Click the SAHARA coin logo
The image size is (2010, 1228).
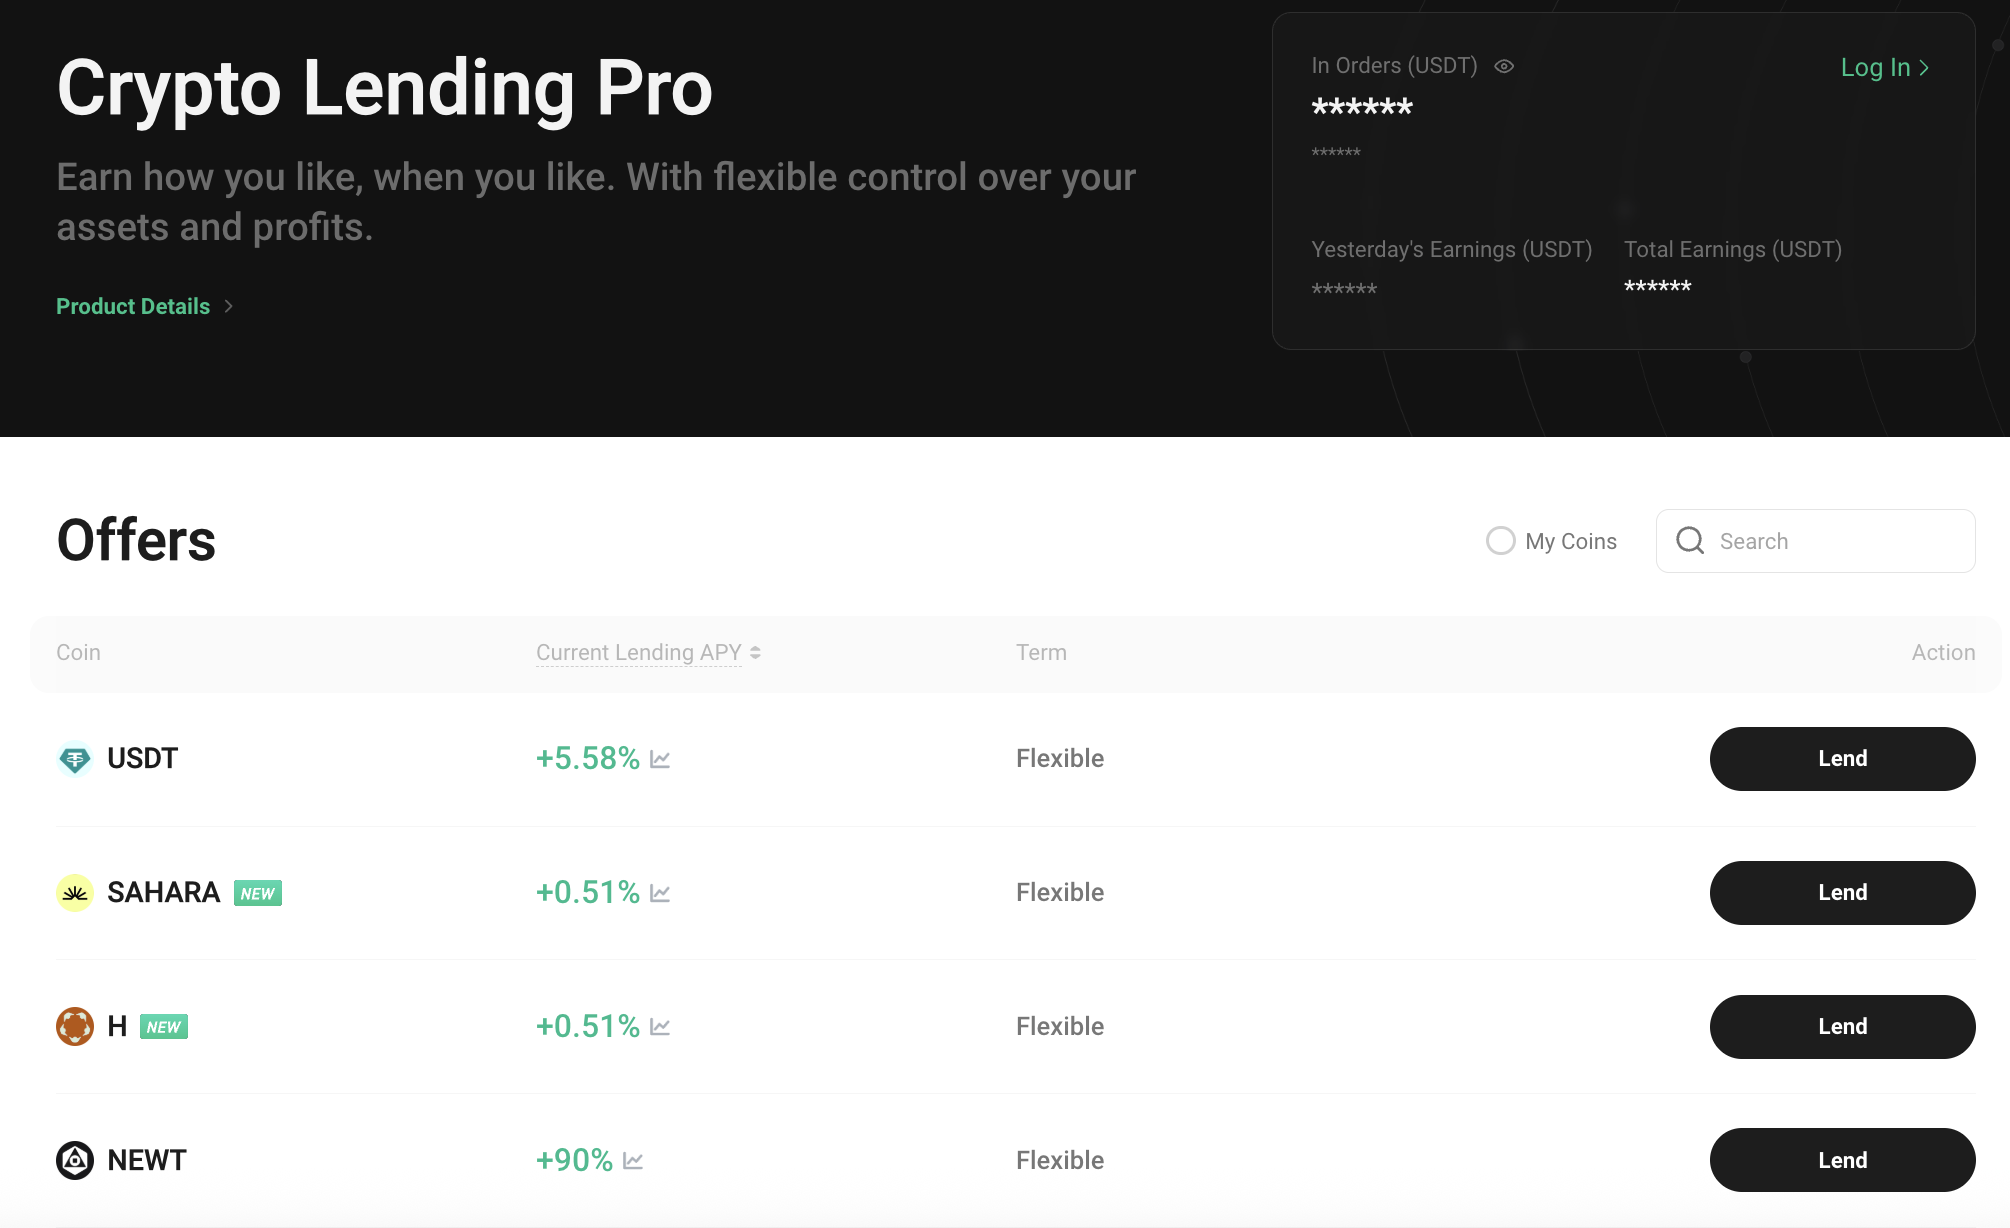pyautogui.click(x=75, y=893)
